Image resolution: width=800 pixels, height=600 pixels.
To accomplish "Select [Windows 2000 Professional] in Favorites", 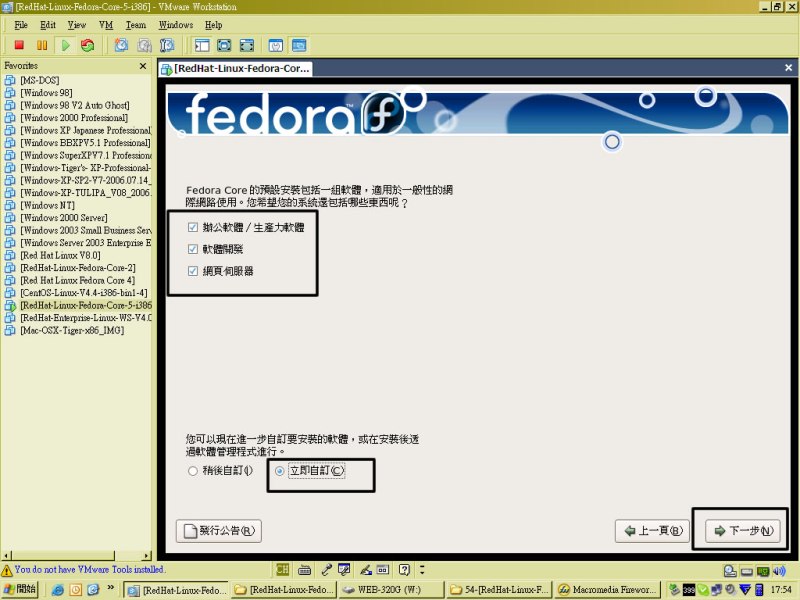I will pyautogui.click(x=74, y=118).
